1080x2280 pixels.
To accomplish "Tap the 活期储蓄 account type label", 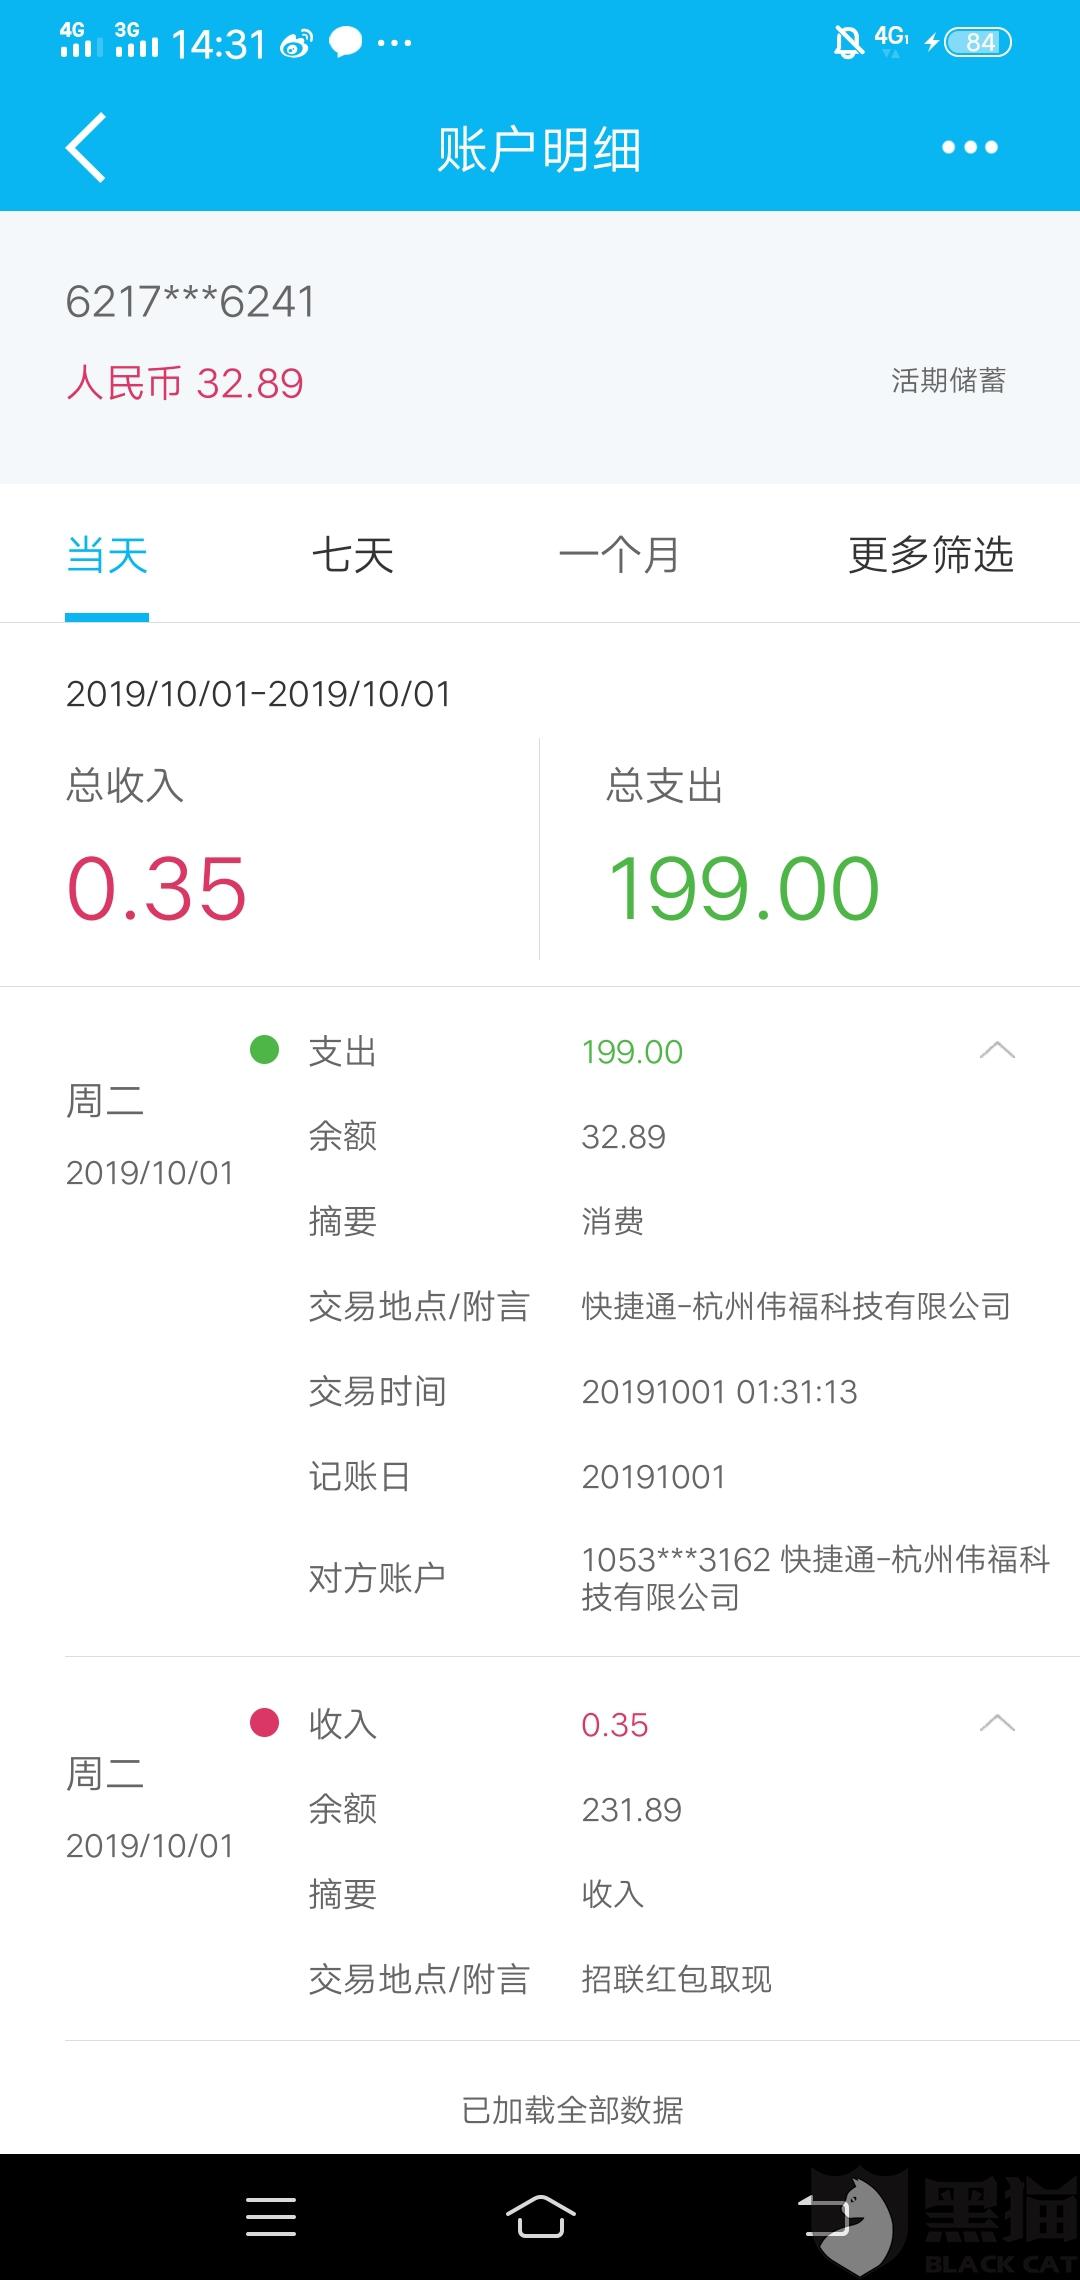I will tap(948, 381).
